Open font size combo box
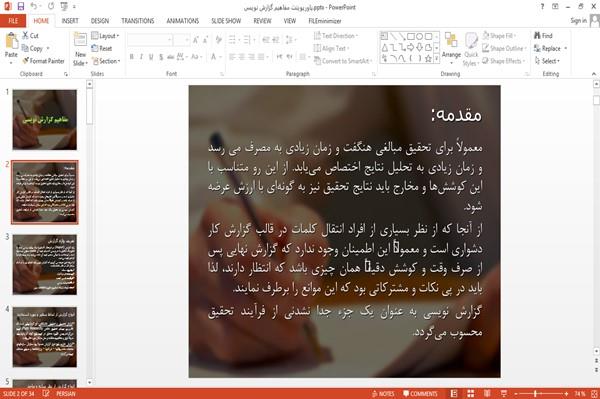600x399 pixels. click(181, 40)
